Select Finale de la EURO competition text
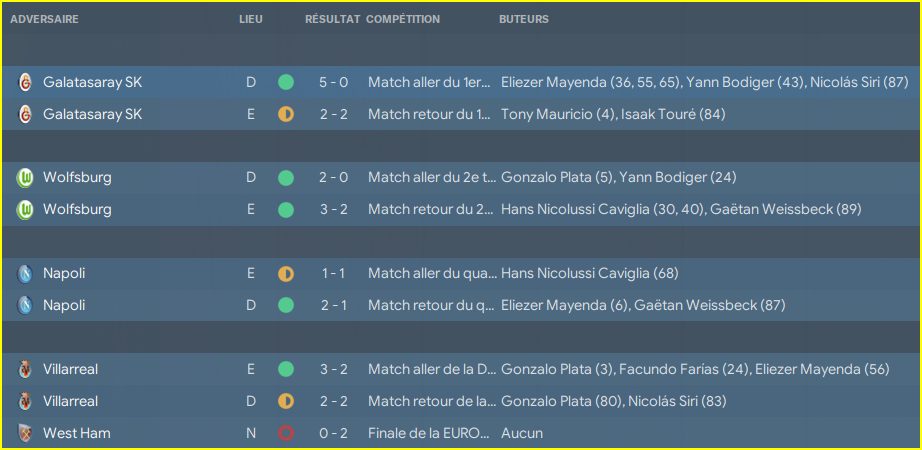The image size is (922, 450). coord(429,434)
